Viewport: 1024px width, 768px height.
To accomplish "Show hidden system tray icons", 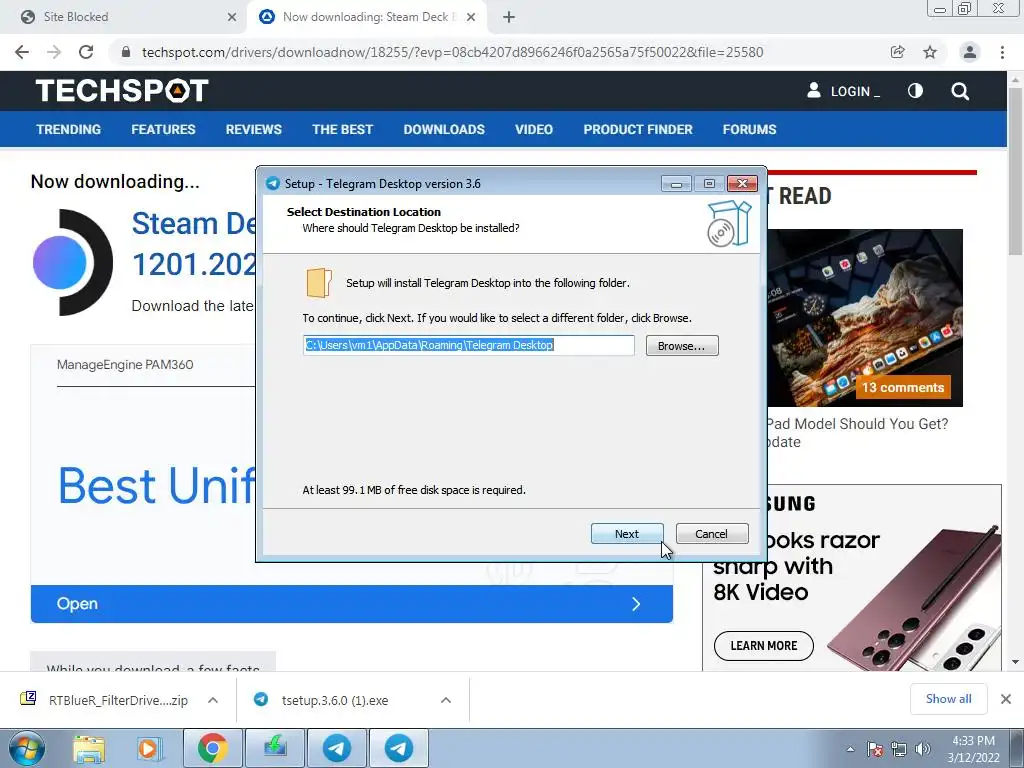I will pyautogui.click(x=850, y=749).
